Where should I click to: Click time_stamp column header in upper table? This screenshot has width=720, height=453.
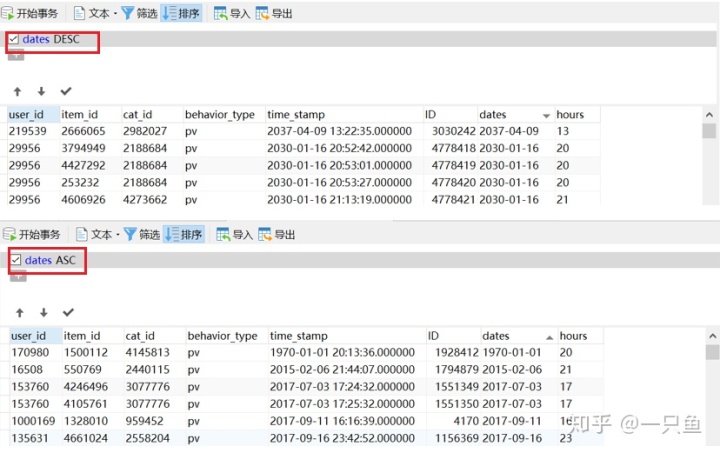[344, 114]
